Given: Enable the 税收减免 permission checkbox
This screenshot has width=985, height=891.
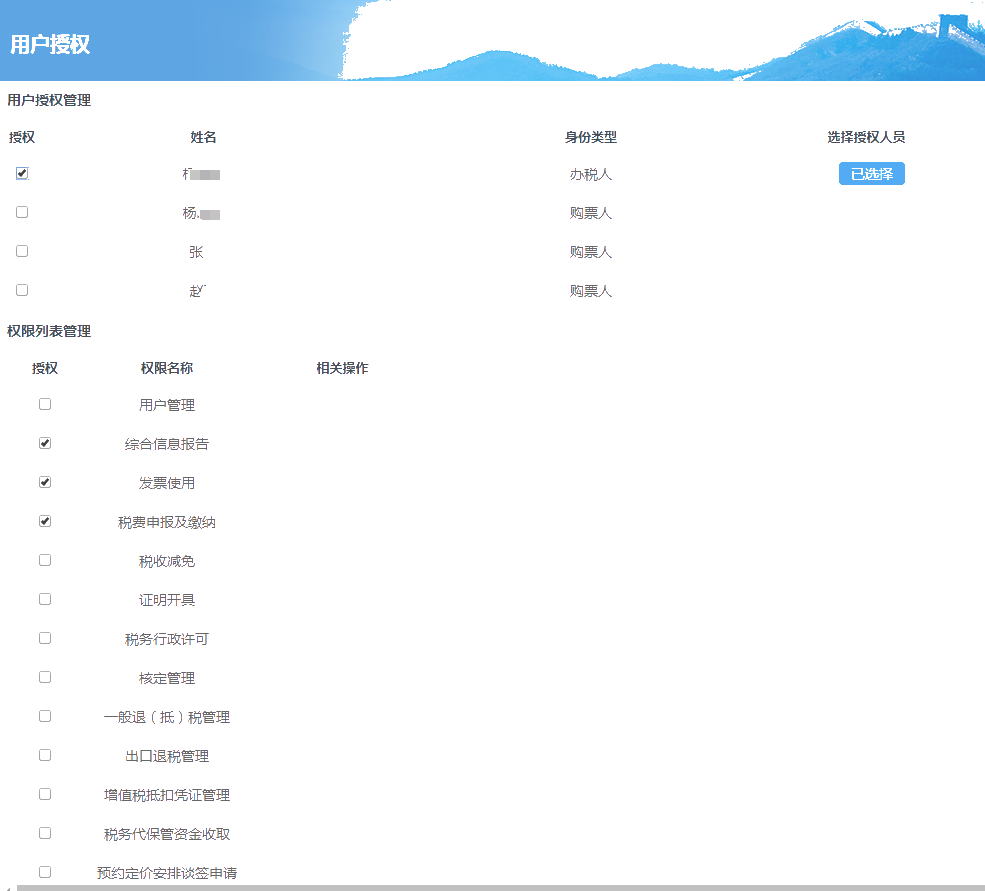Looking at the screenshot, I should click(x=45, y=560).
